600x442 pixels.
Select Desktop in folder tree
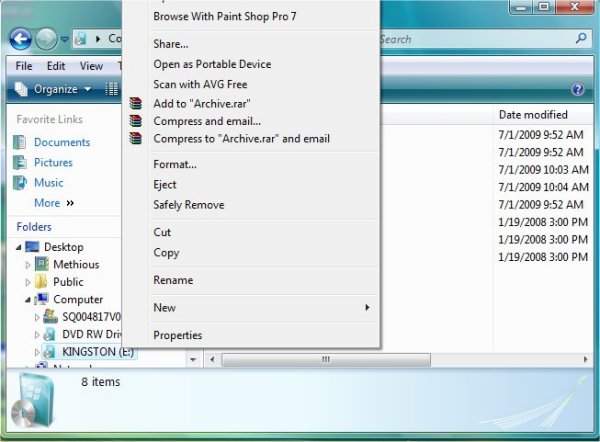tap(64, 247)
